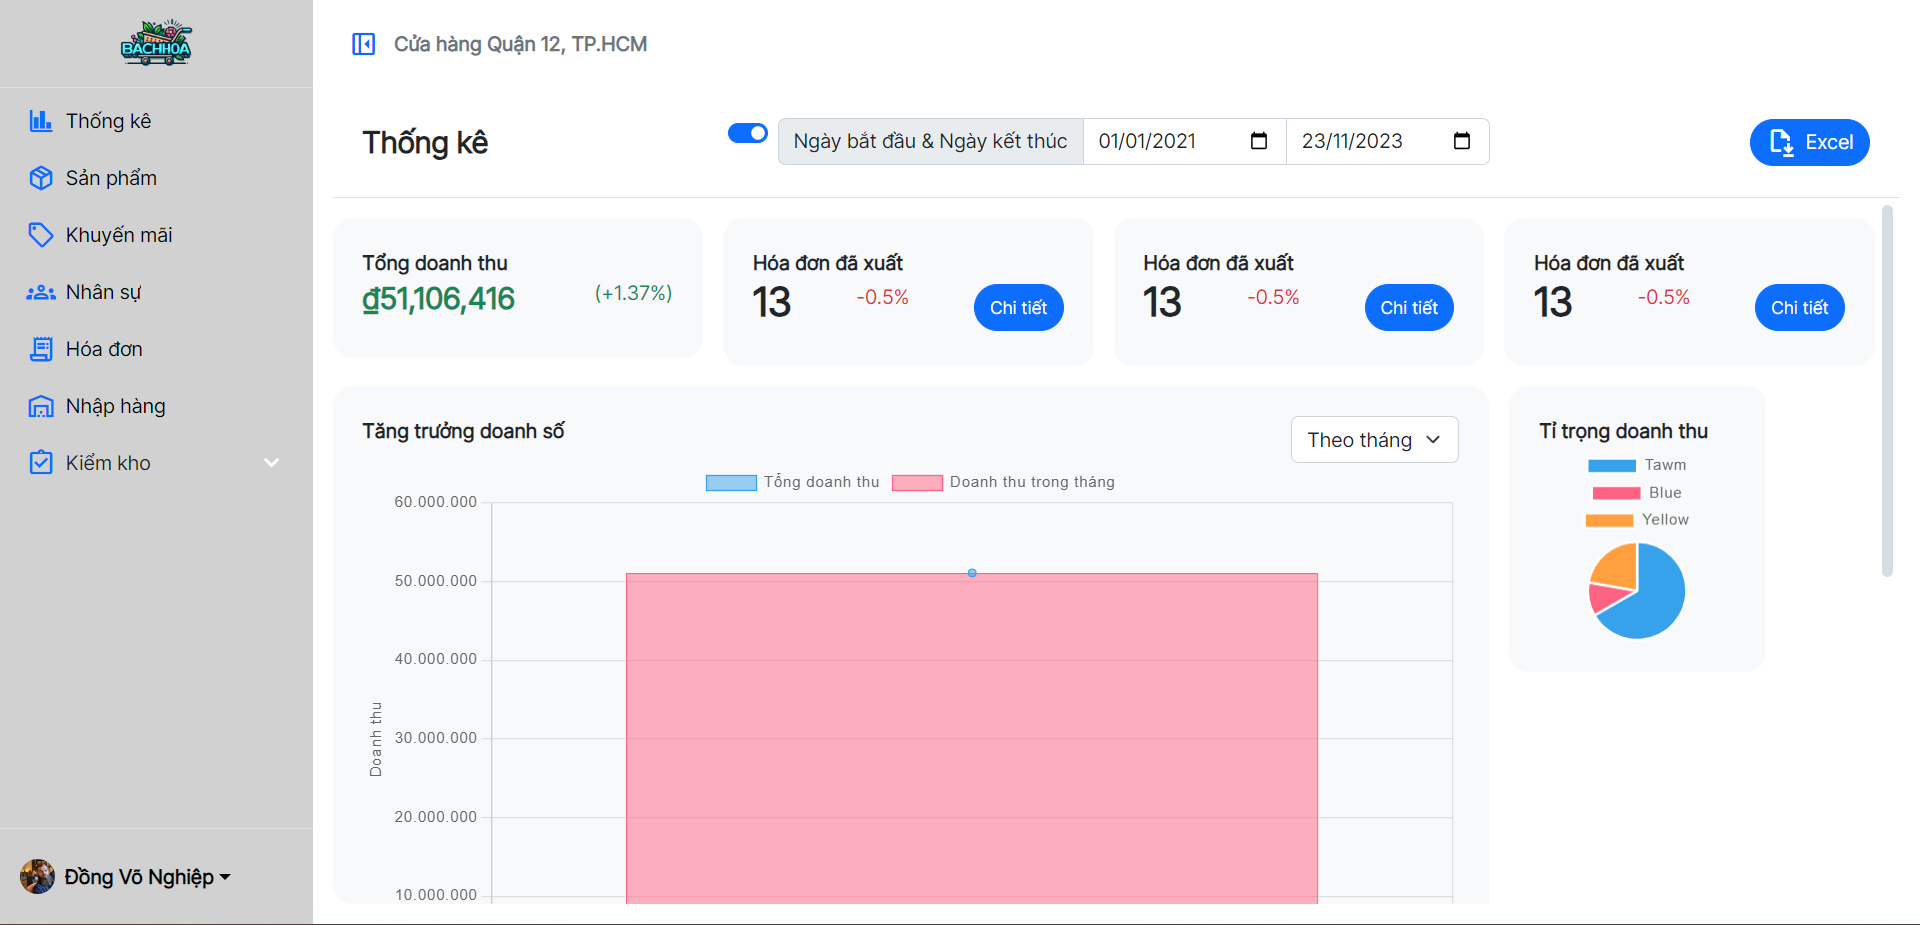Click Chi tiết on the first Hóa đơn card
Screen dimensions: 1920x925
pyautogui.click(x=1018, y=307)
